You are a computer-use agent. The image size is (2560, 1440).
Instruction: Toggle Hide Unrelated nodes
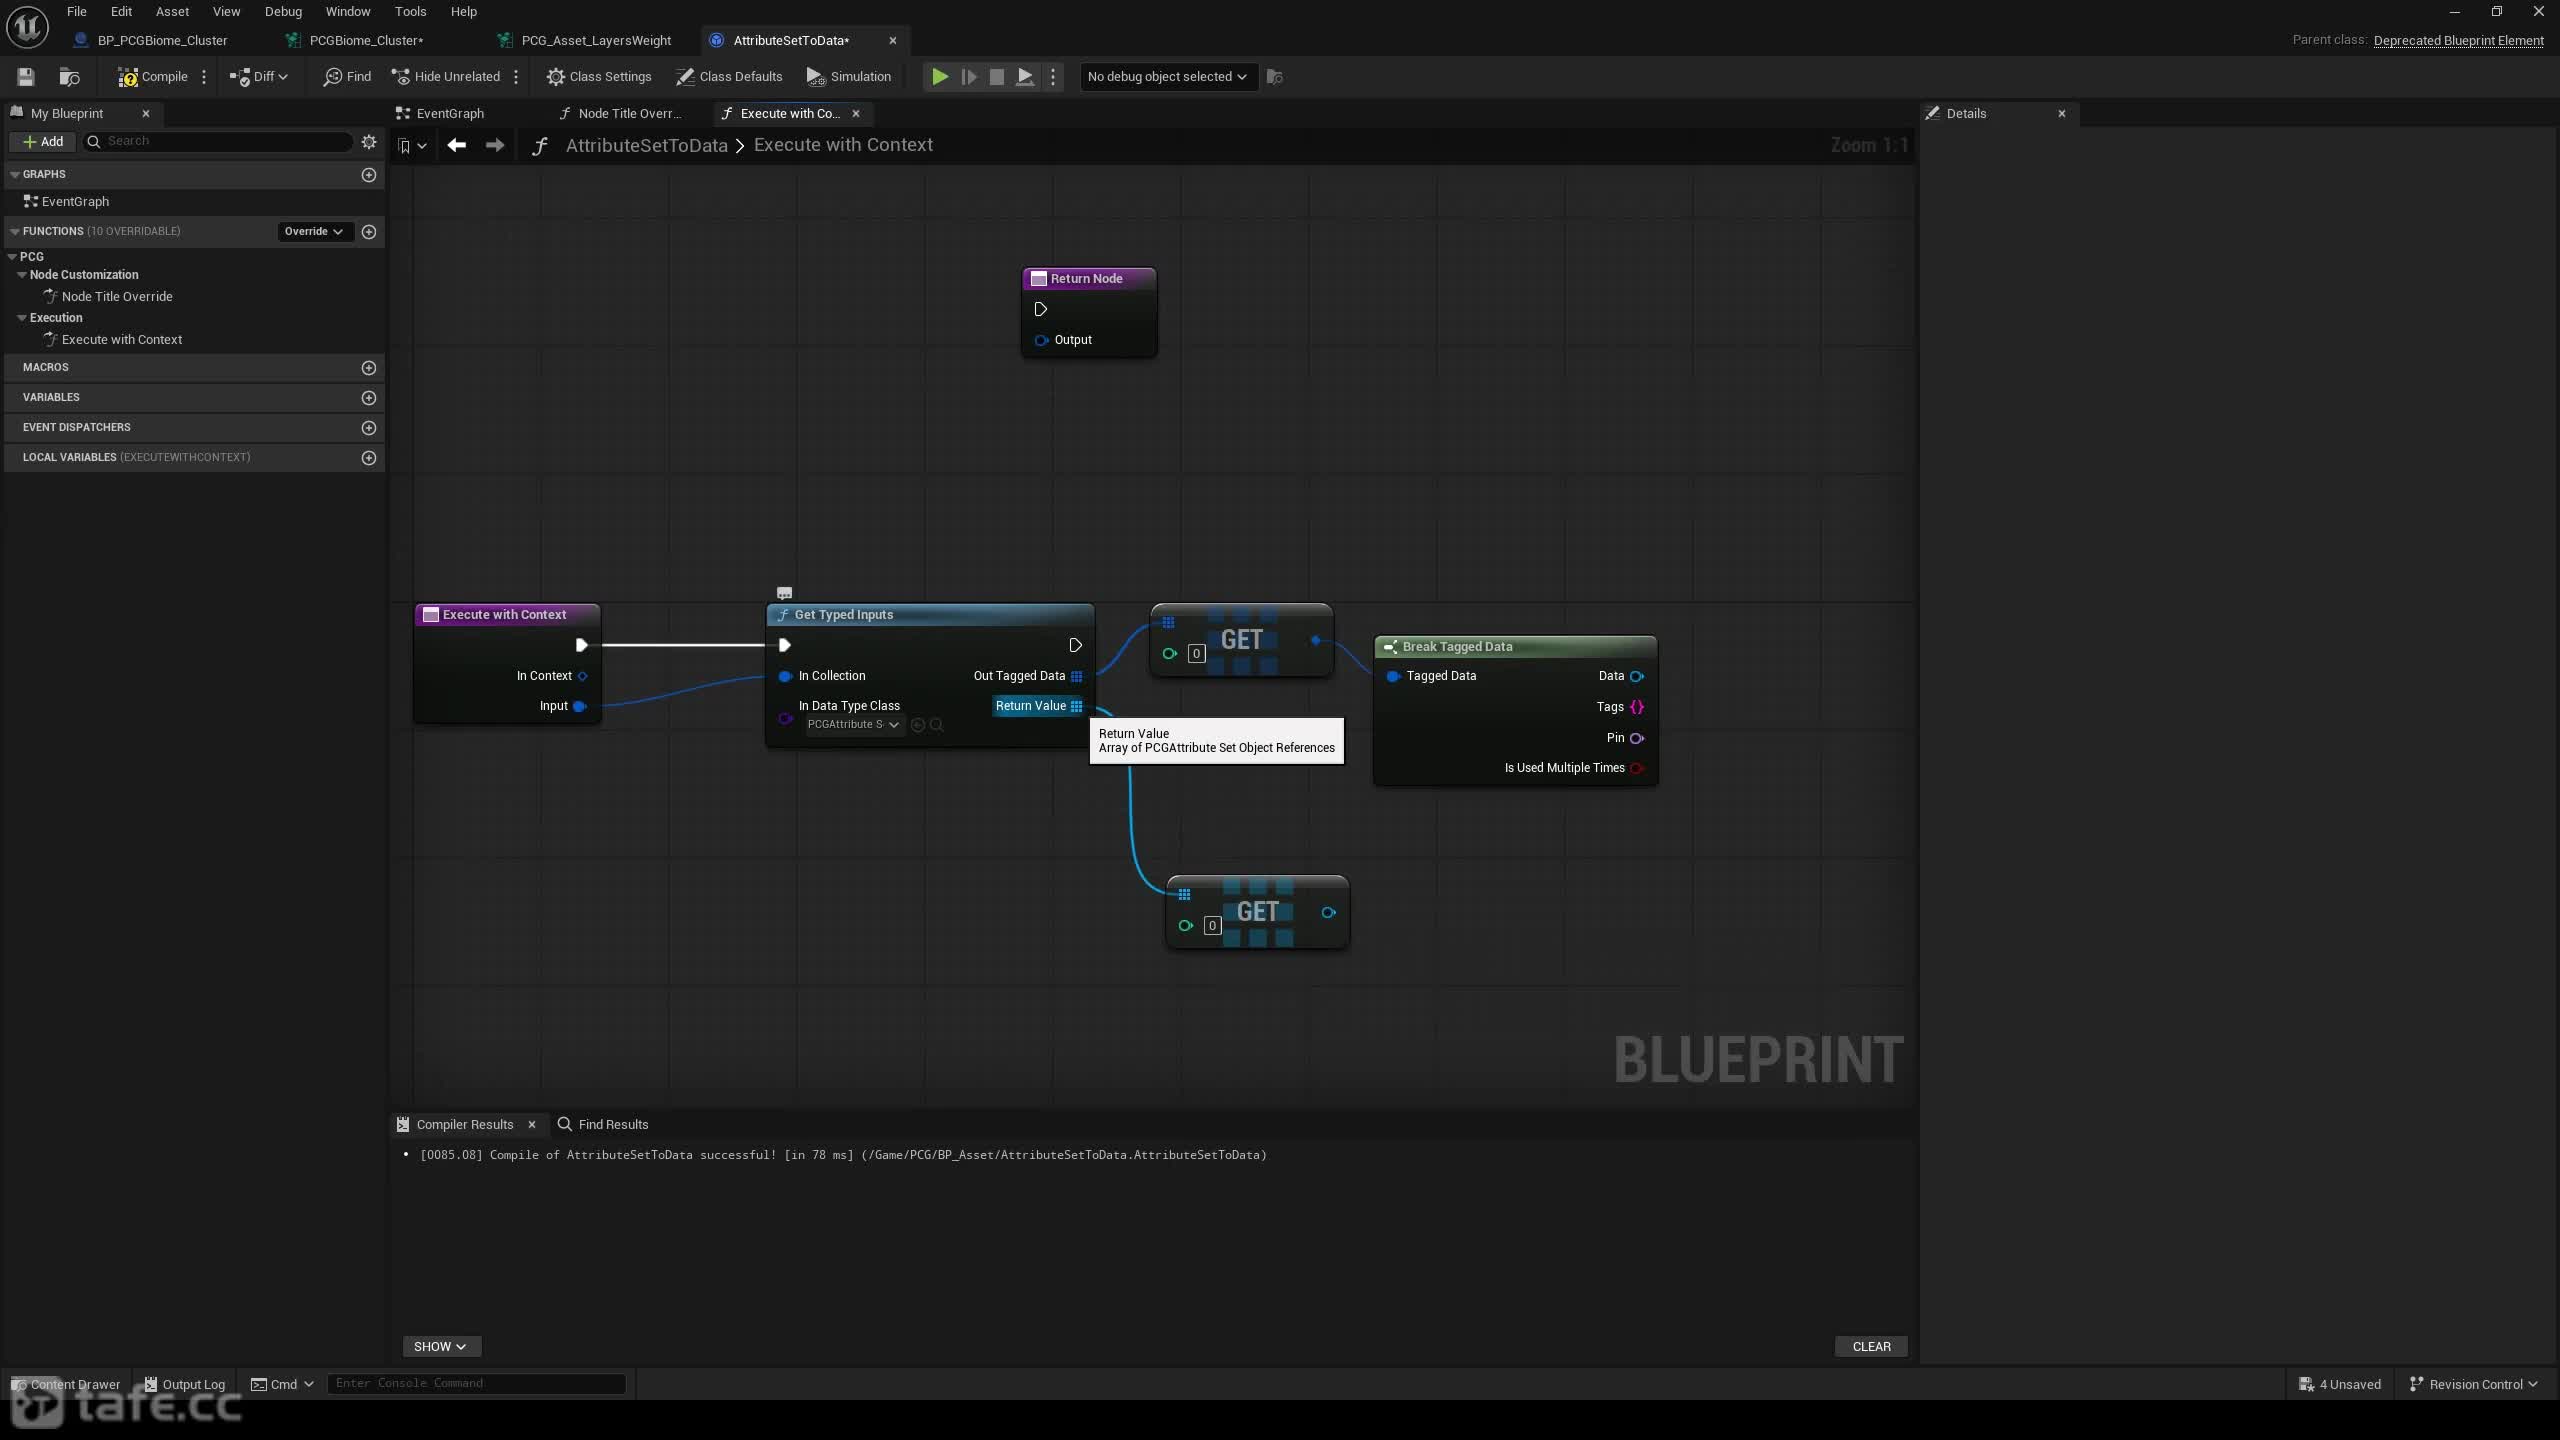coord(446,76)
